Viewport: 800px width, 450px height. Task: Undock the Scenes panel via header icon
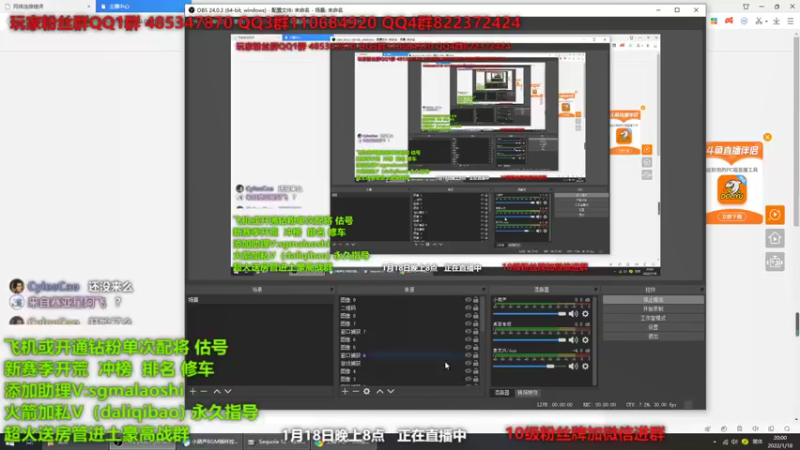click(331, 289)
